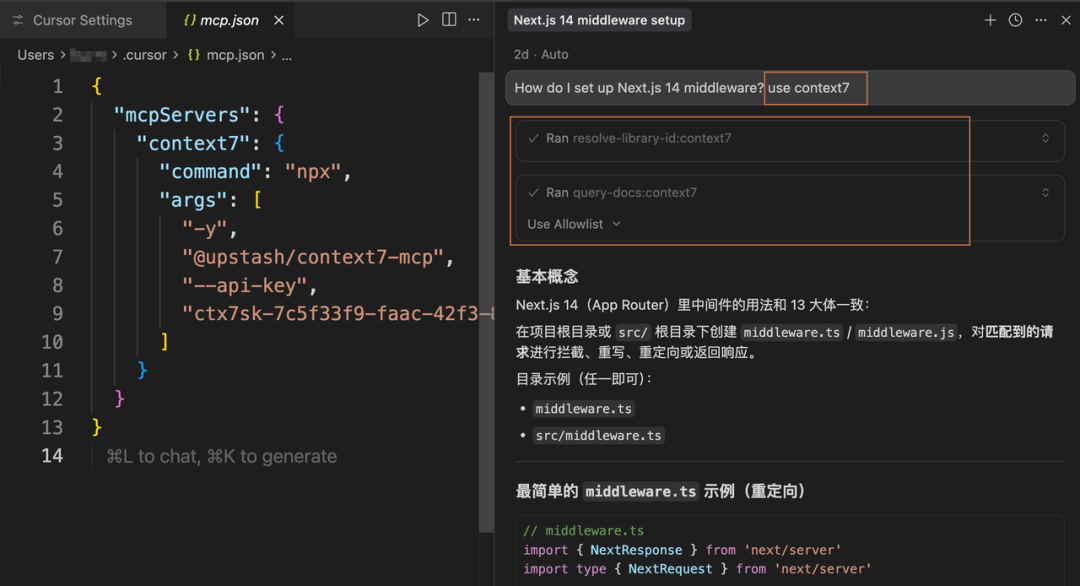Select the Next.js 14 middleware setup chat tab
1080x586 pixels.
click(x=599, y=20)
